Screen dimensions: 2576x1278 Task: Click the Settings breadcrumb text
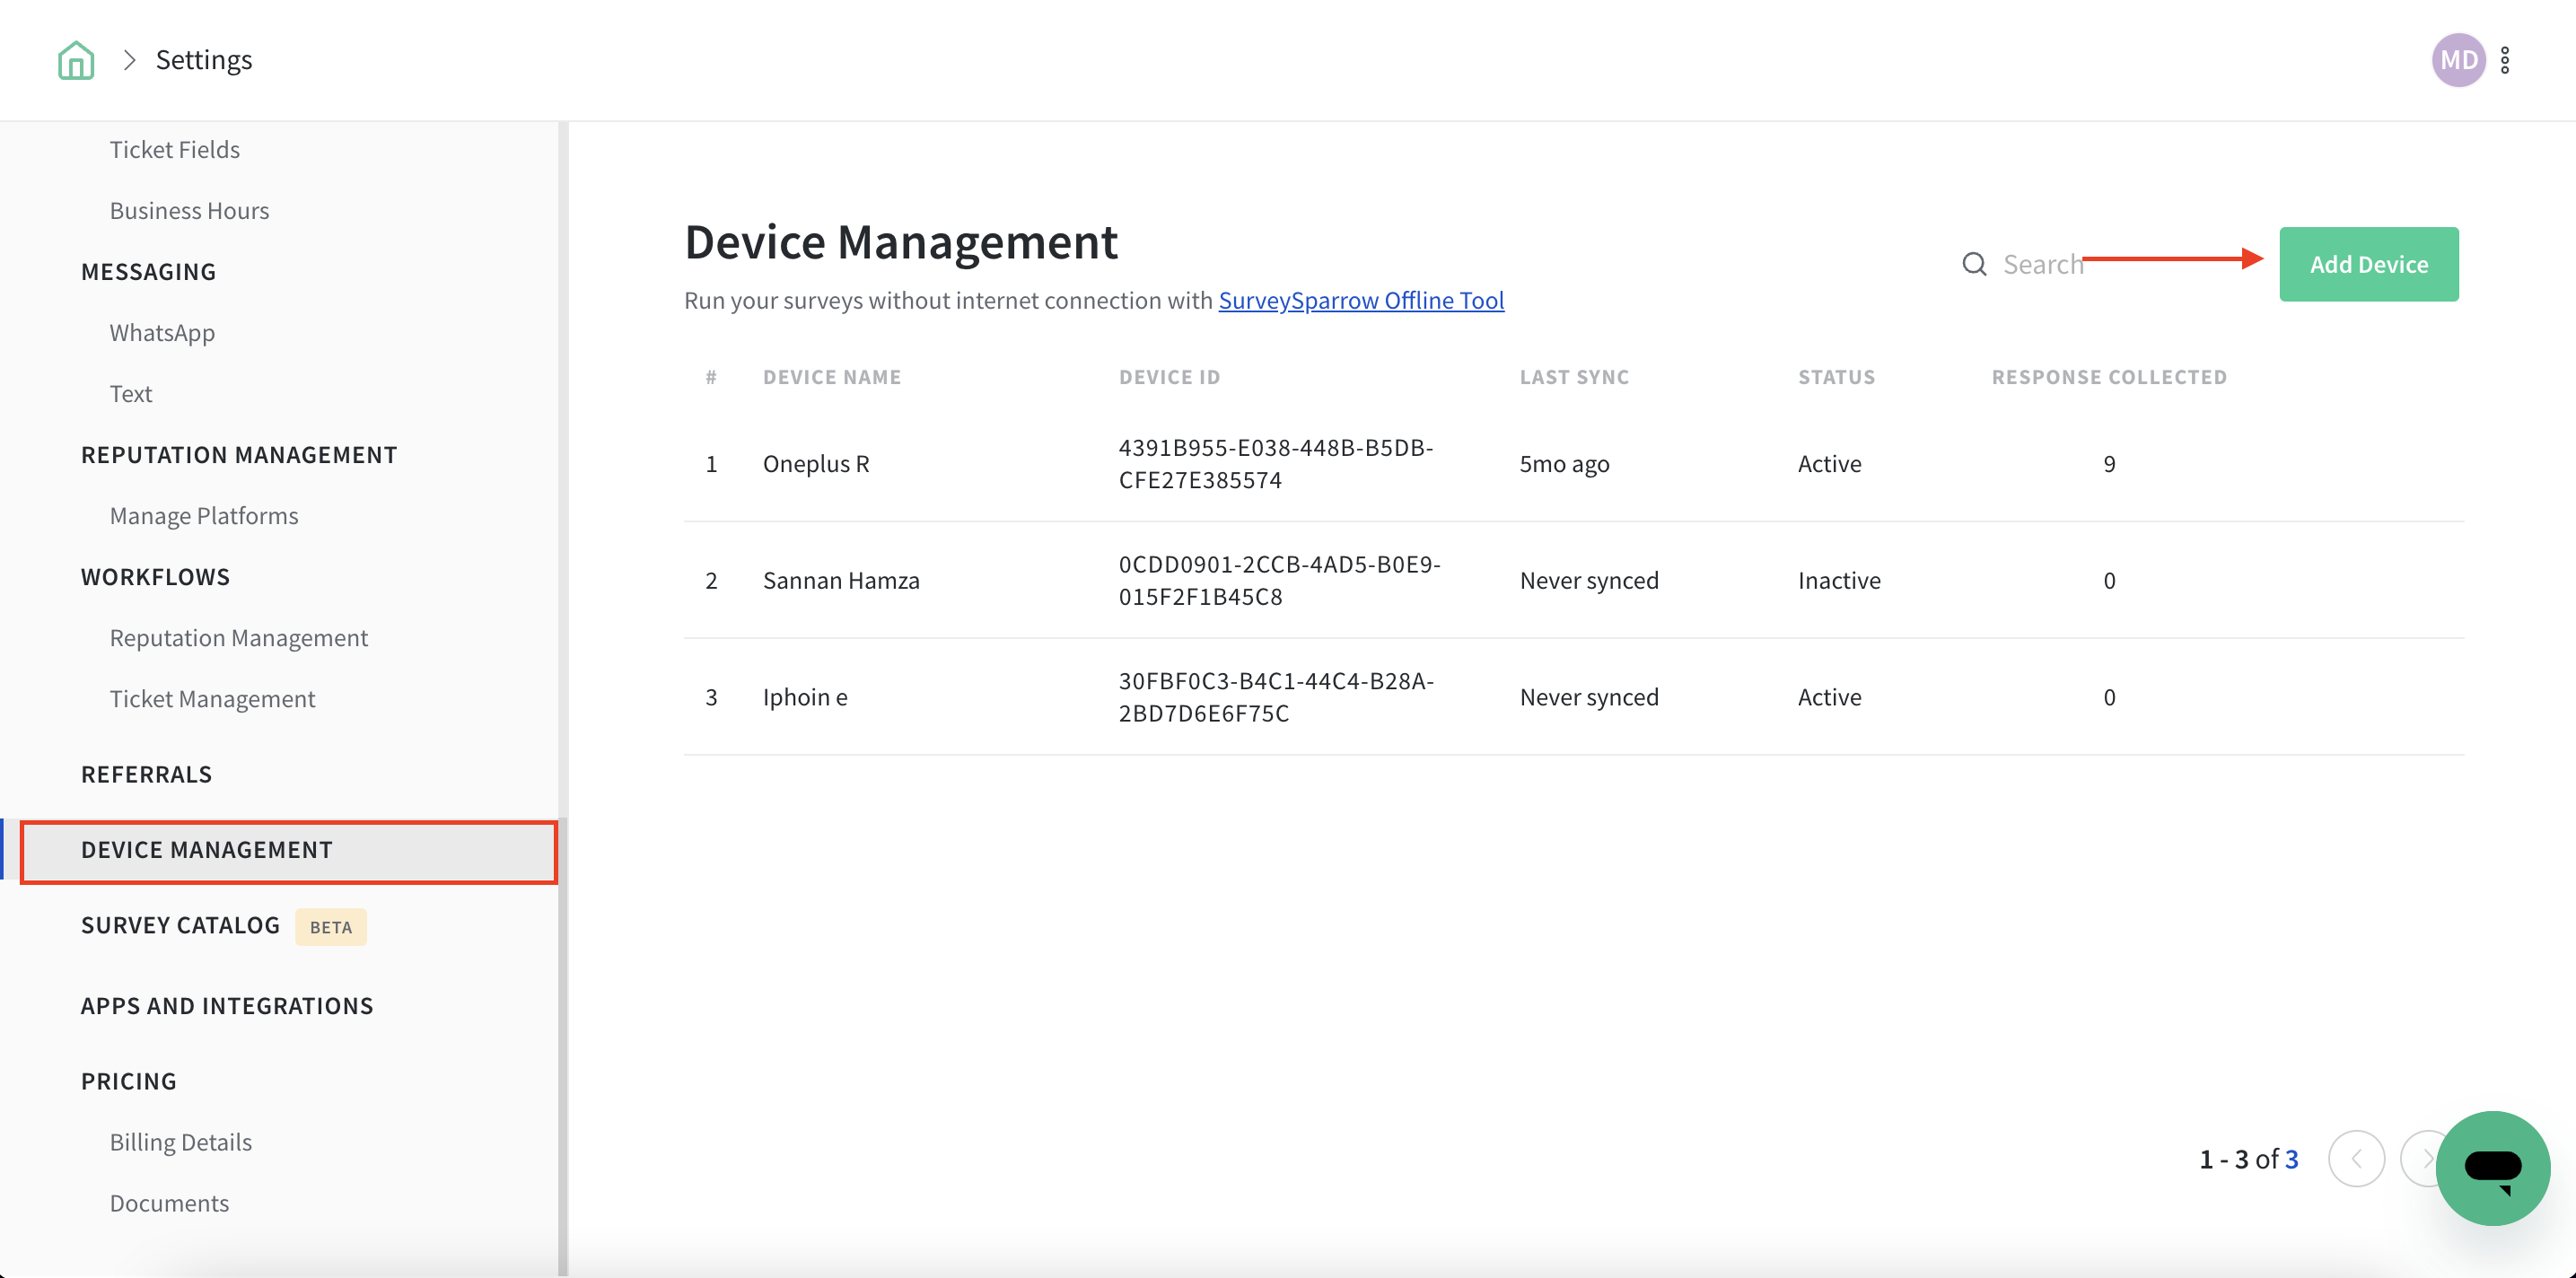204,60
